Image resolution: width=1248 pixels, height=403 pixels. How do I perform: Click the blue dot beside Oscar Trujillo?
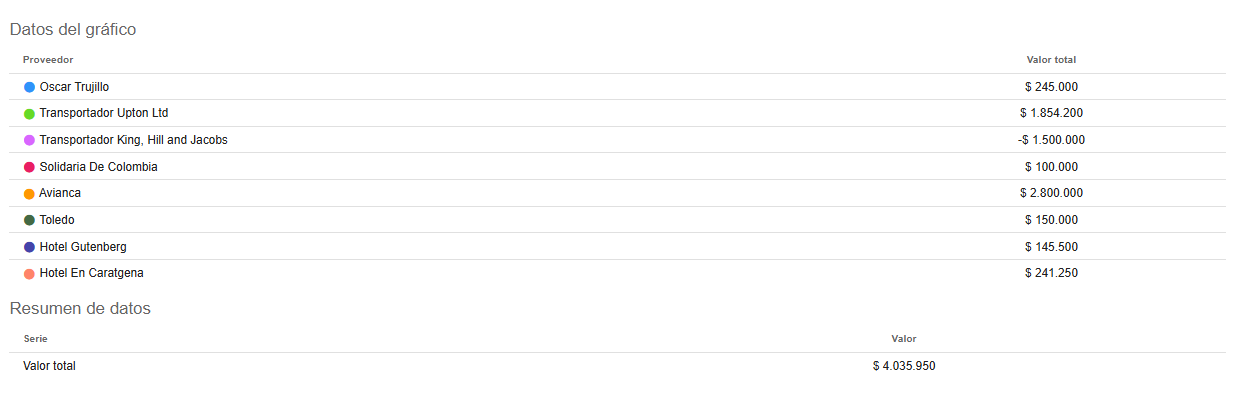click(29, 87)
